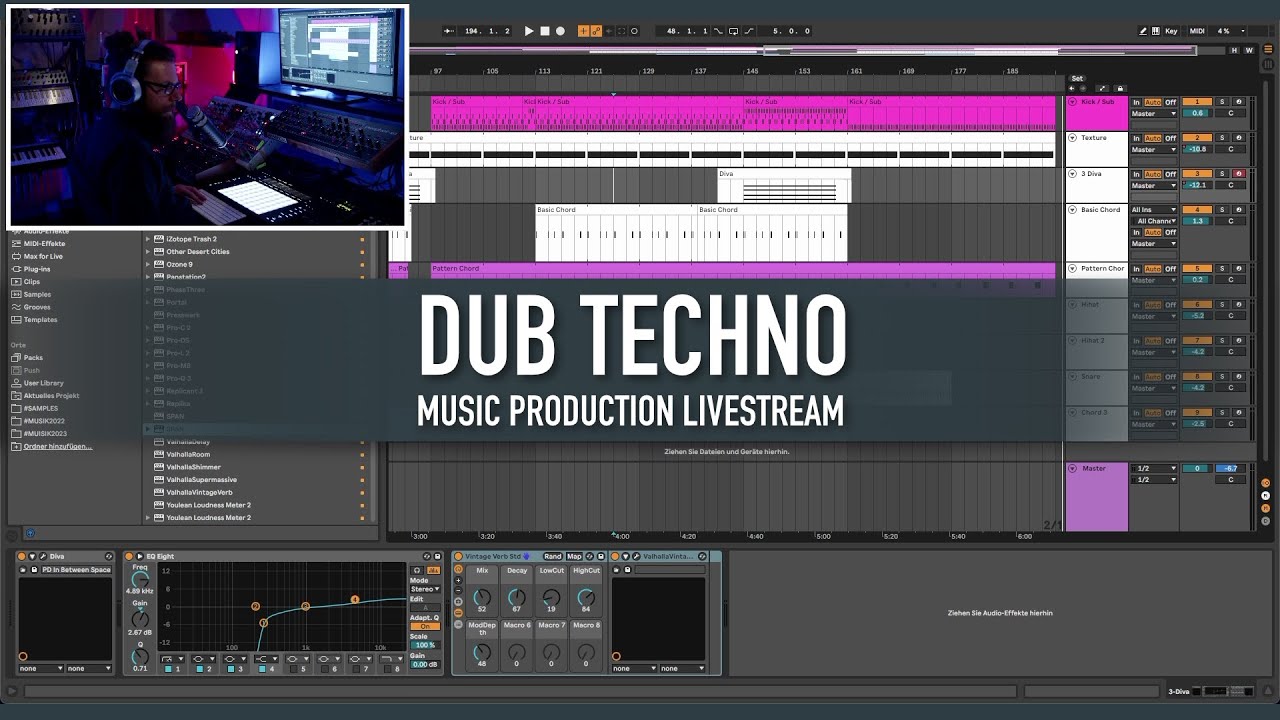1280x720 pixels.
Task: Select Samples browser category
Action: (37, 294)
